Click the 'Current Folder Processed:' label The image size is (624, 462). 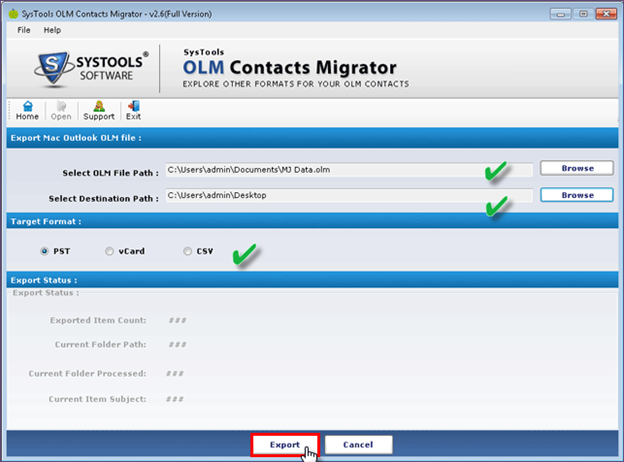(87, 374)
